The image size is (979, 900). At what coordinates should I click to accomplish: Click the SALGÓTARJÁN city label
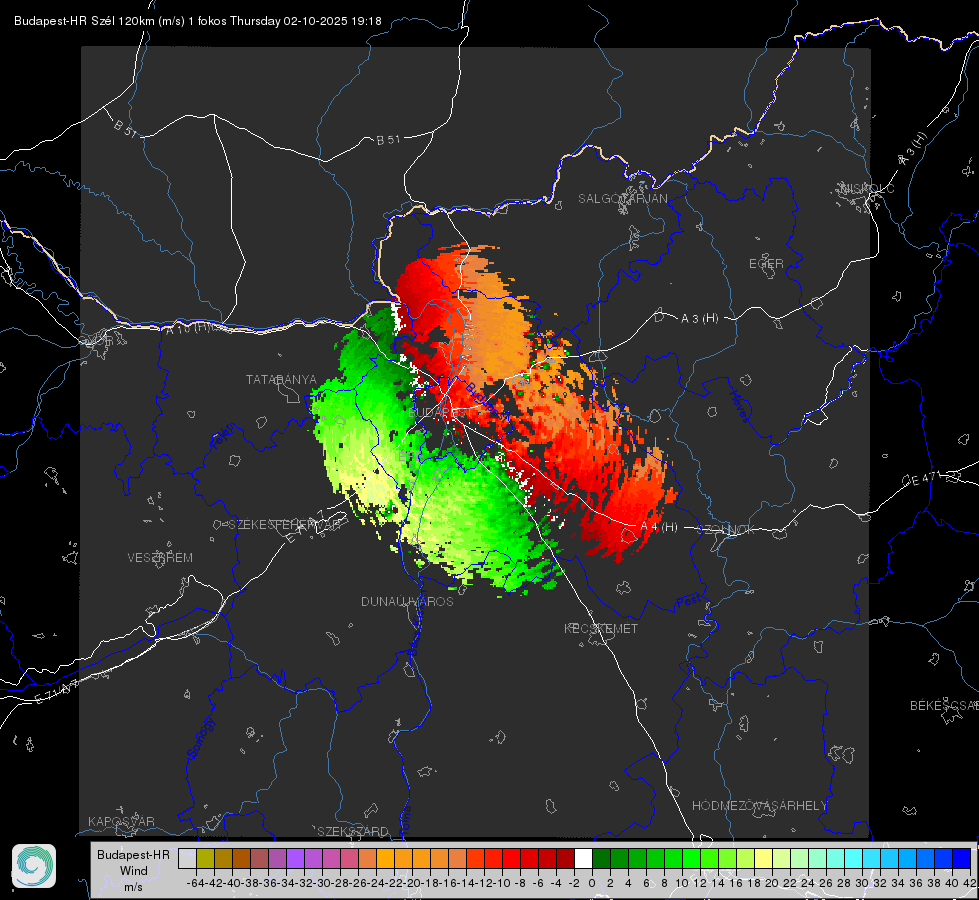pyautogui.click(x=622, y=199)
